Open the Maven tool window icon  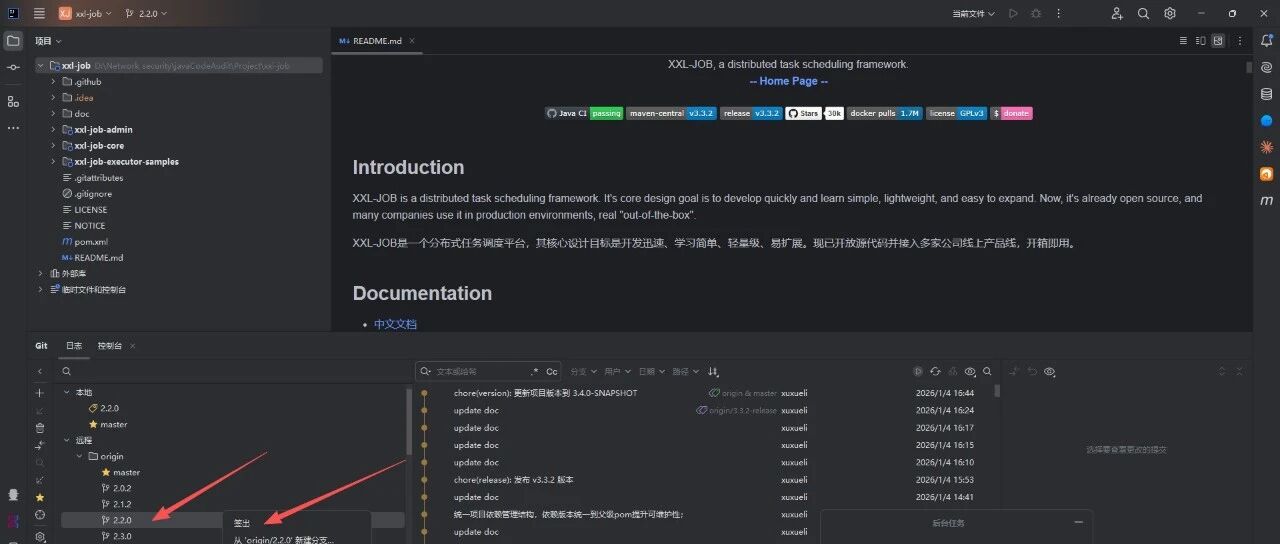(1266, 200)
